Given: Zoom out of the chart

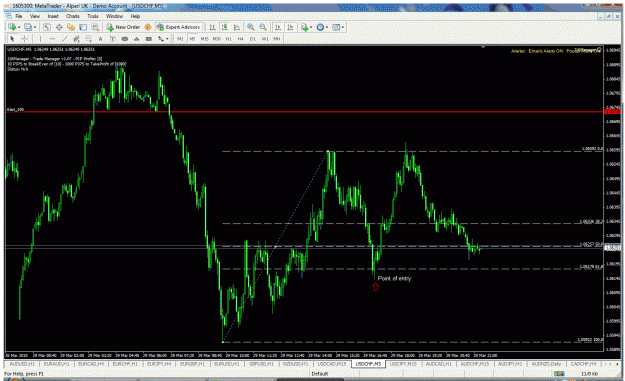Looking at the screenshot, I should point(263,27).
